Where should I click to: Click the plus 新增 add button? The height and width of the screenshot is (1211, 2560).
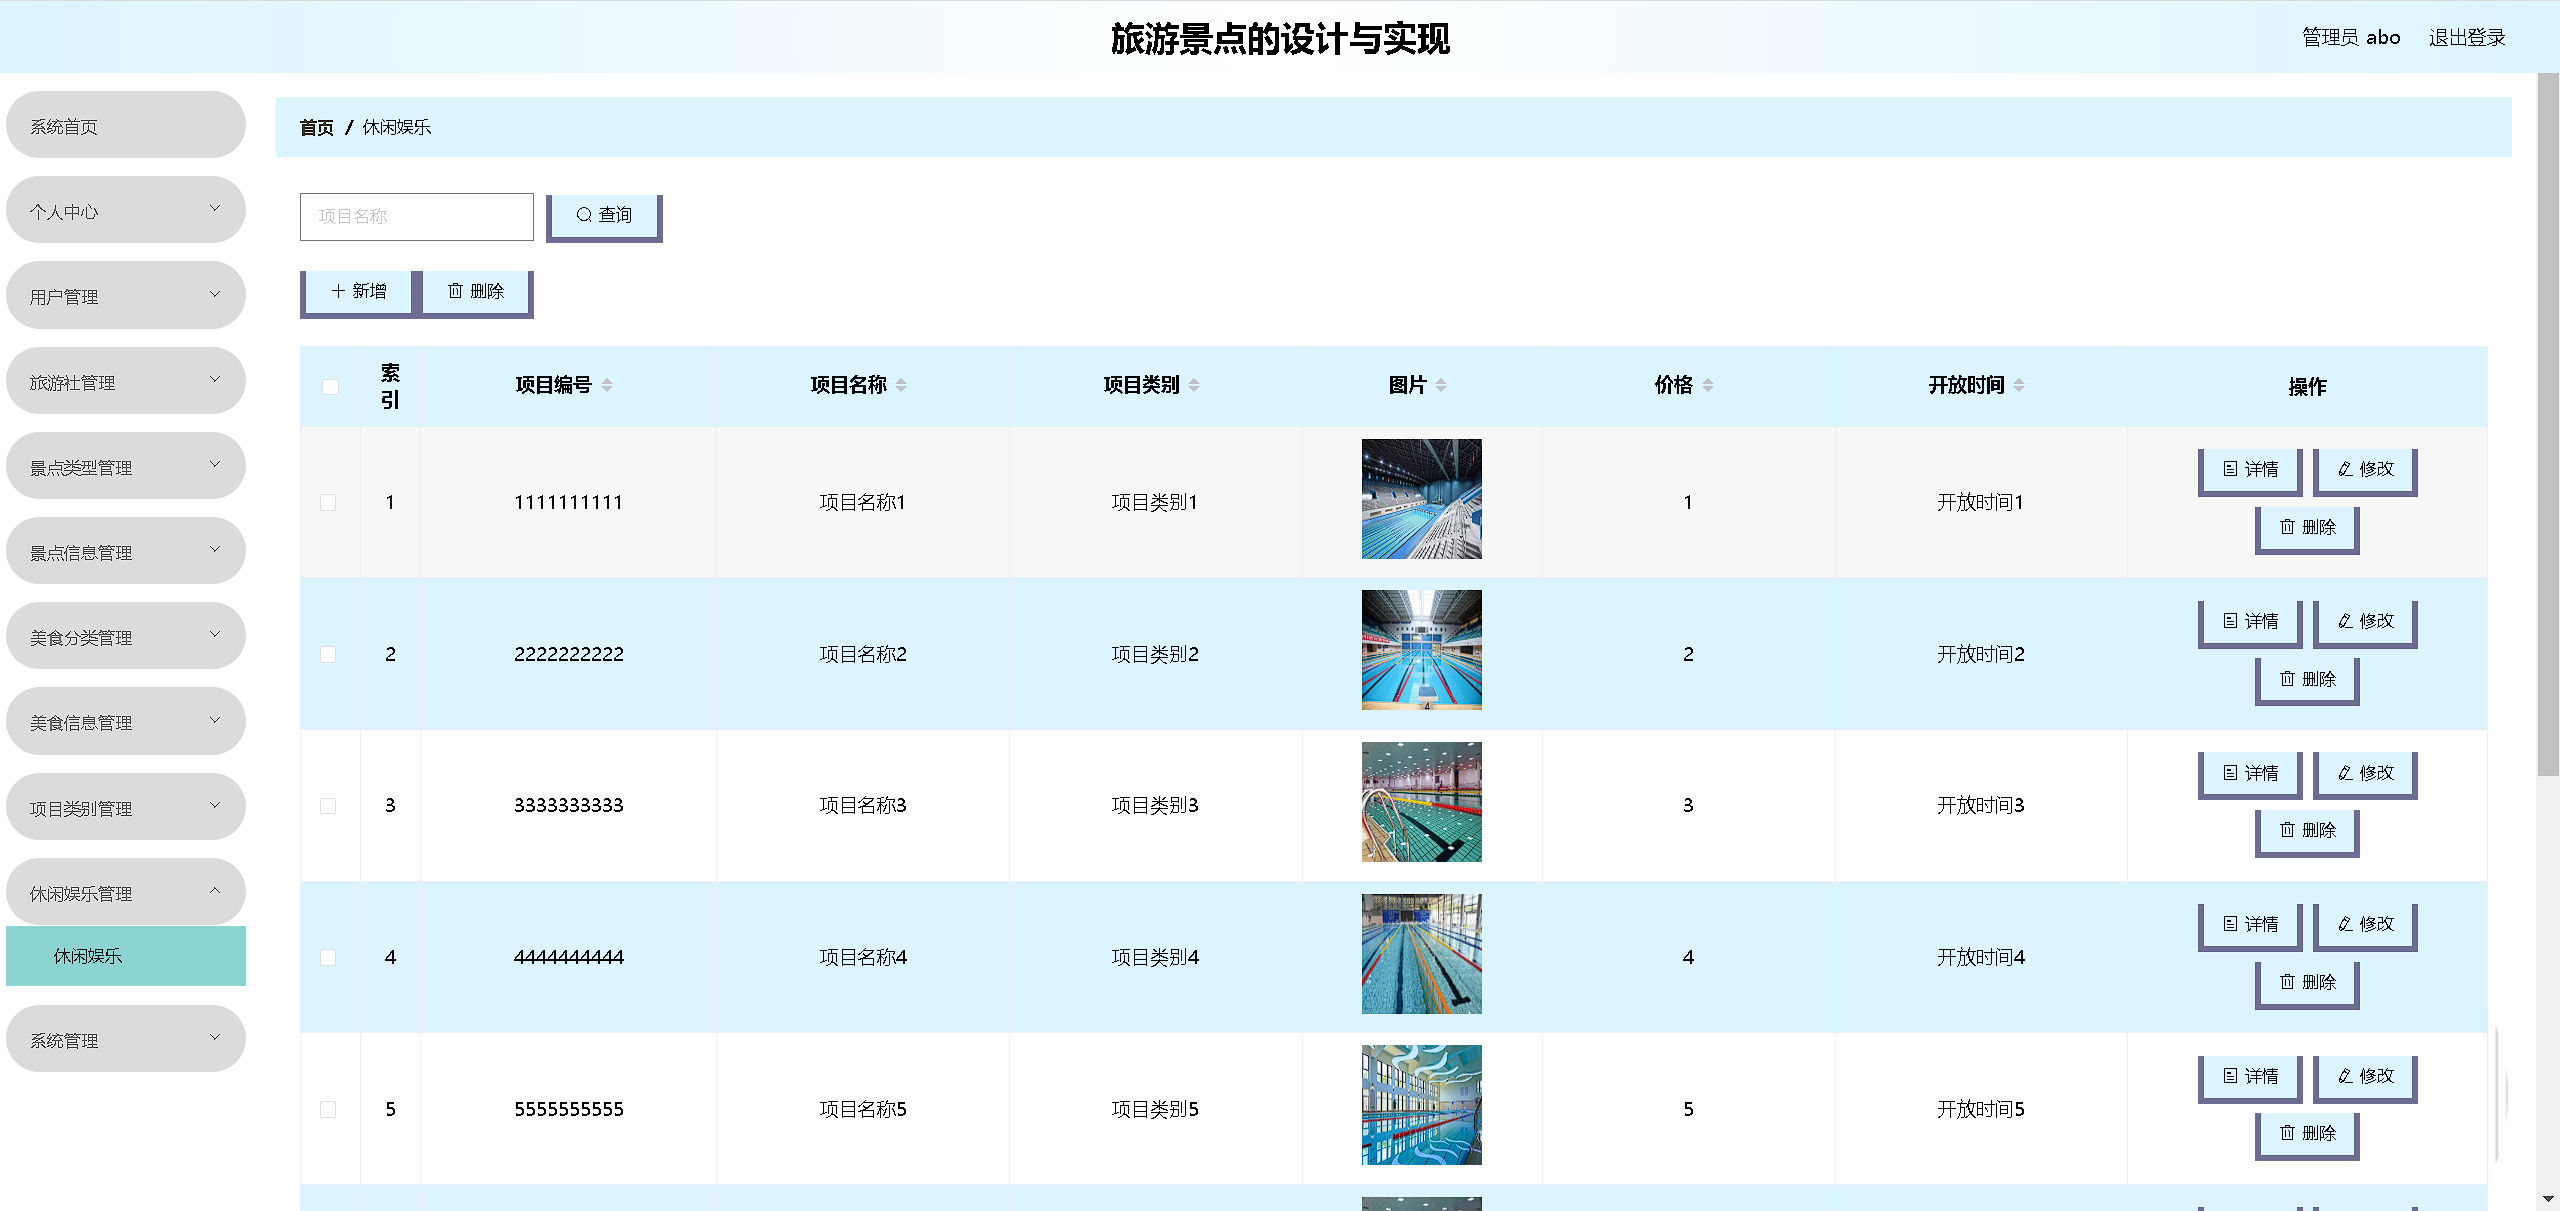point(358,291)
